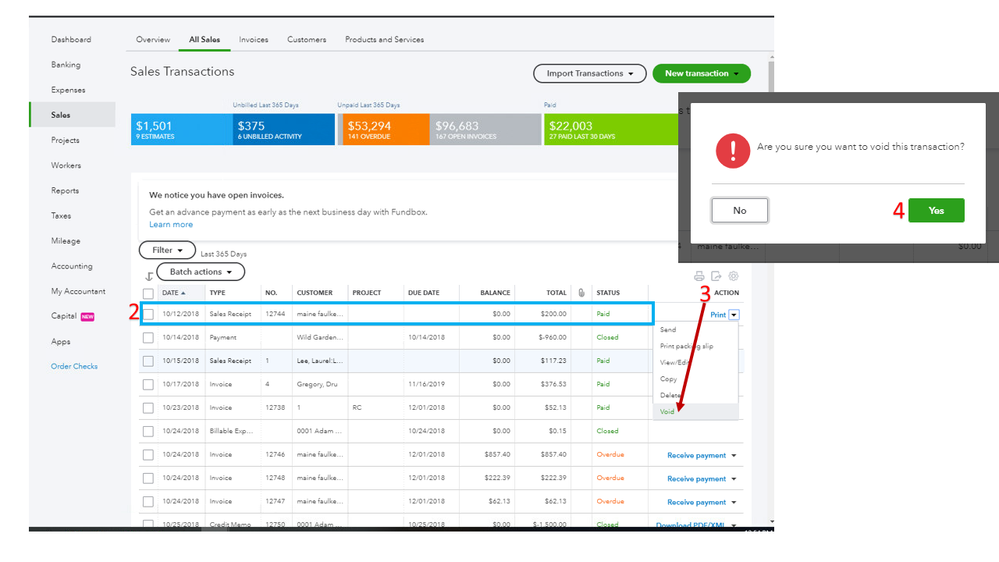Open the Customers tab
This screenshot has height=562, width=999.
tap(306, 40)
